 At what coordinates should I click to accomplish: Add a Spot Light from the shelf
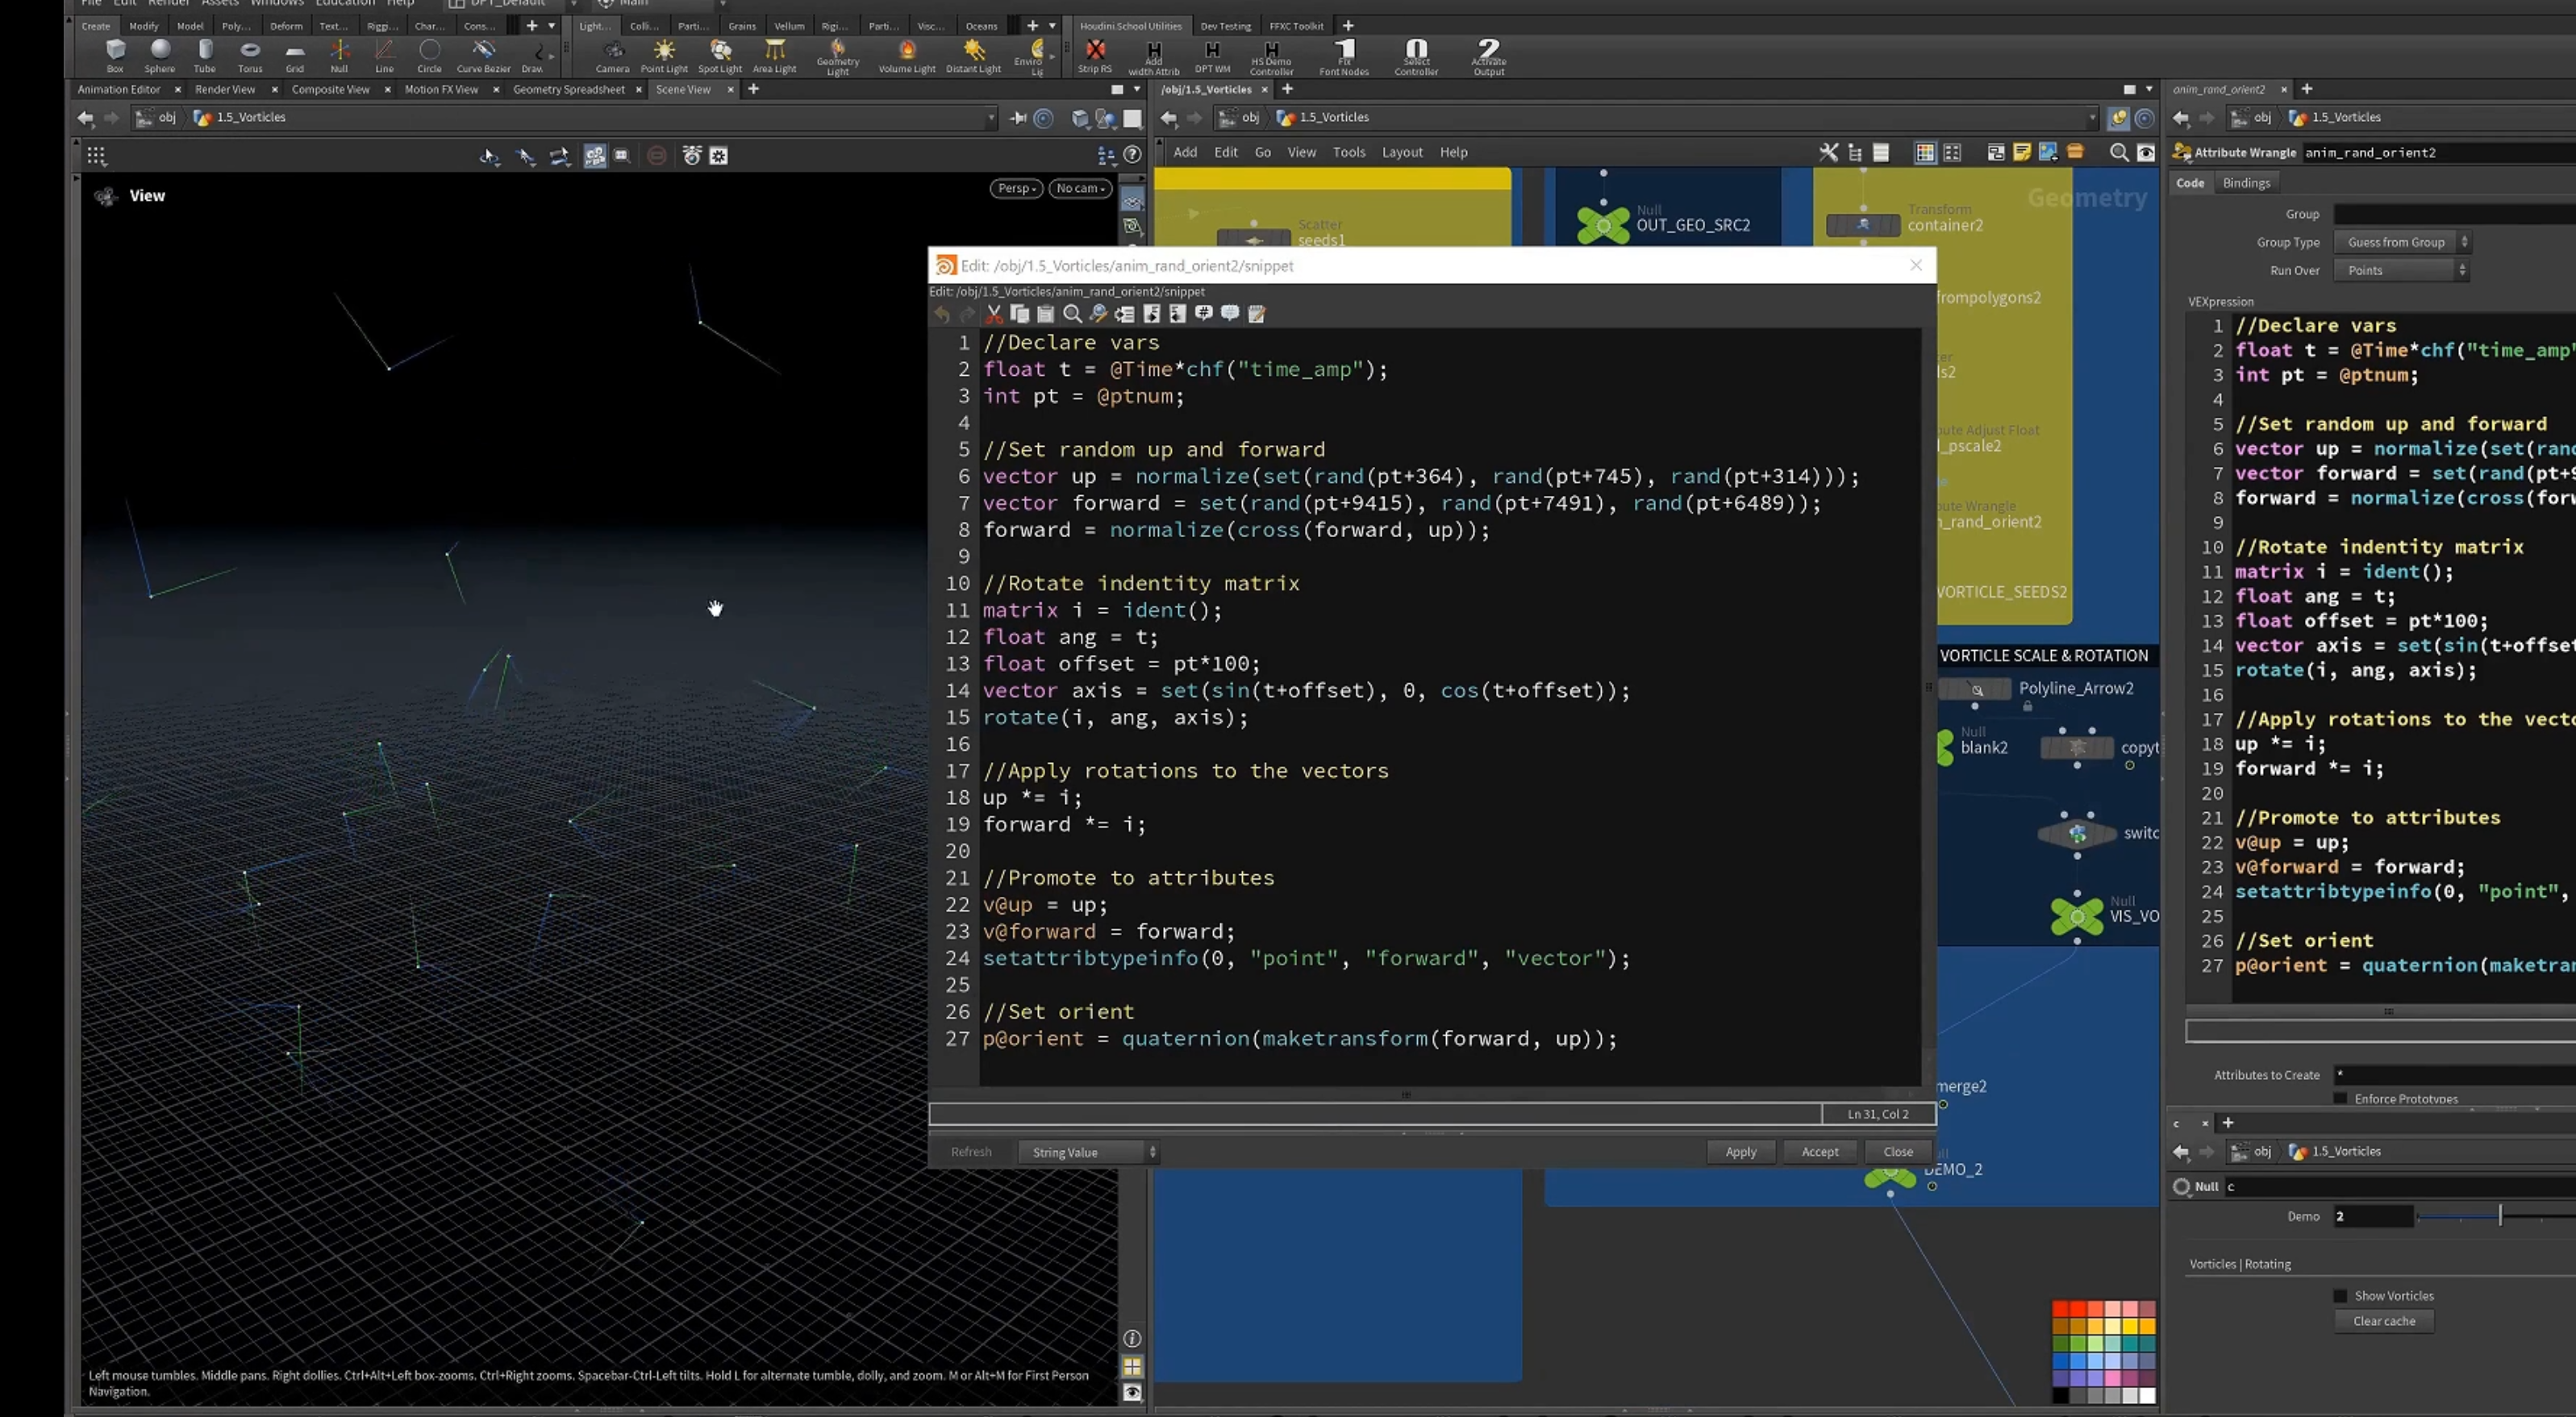pyautogui.click(x=720, y=56)
